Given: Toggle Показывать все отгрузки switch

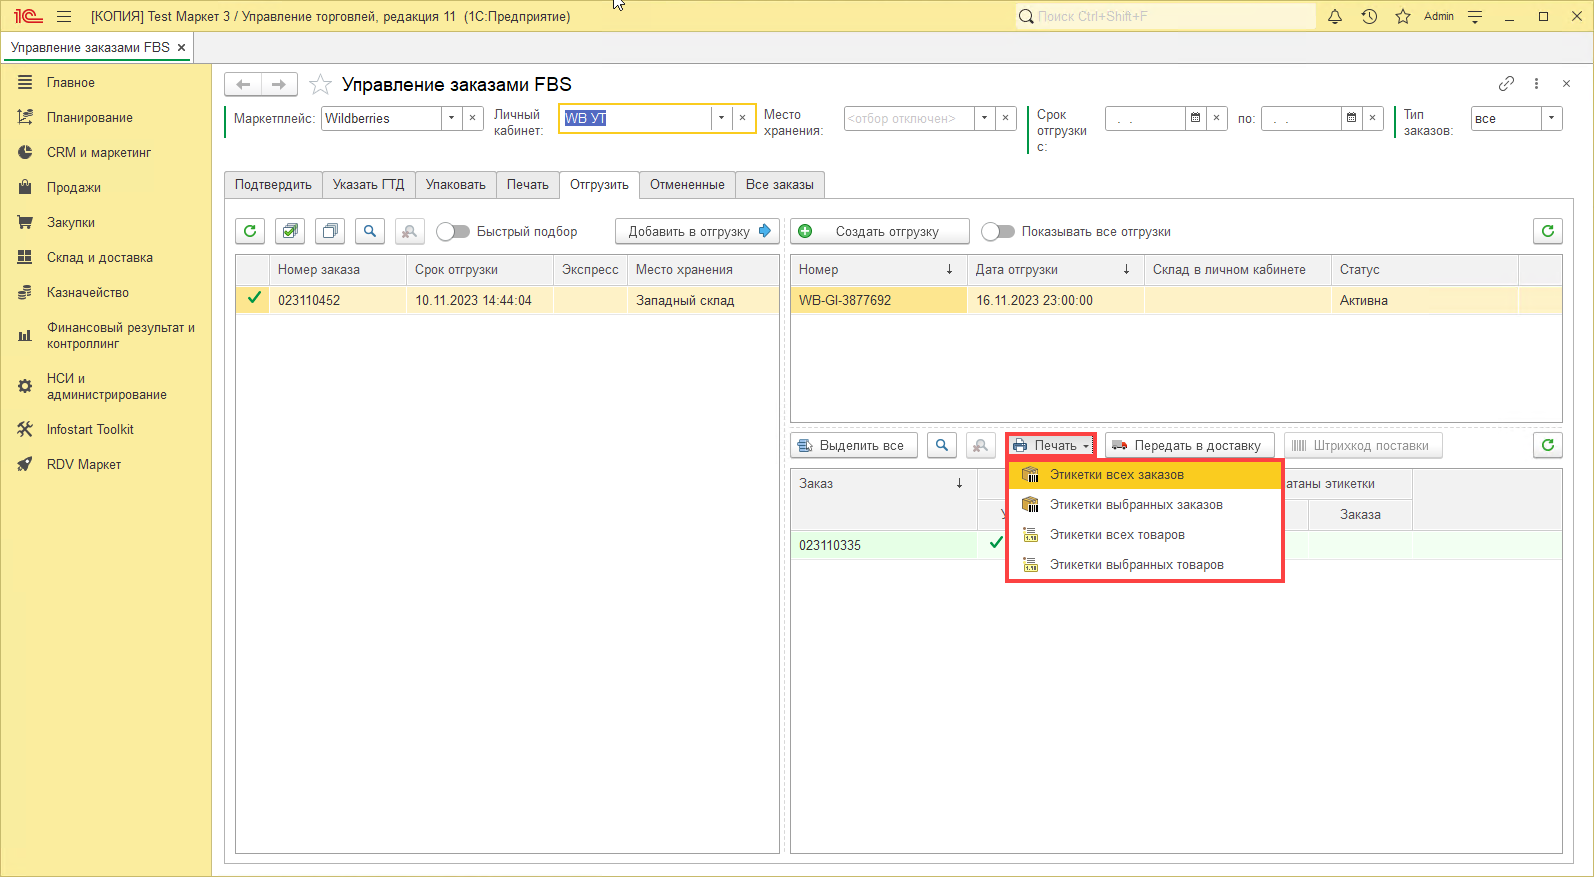Looking at the screenshot, I should (x=998, y=231).
